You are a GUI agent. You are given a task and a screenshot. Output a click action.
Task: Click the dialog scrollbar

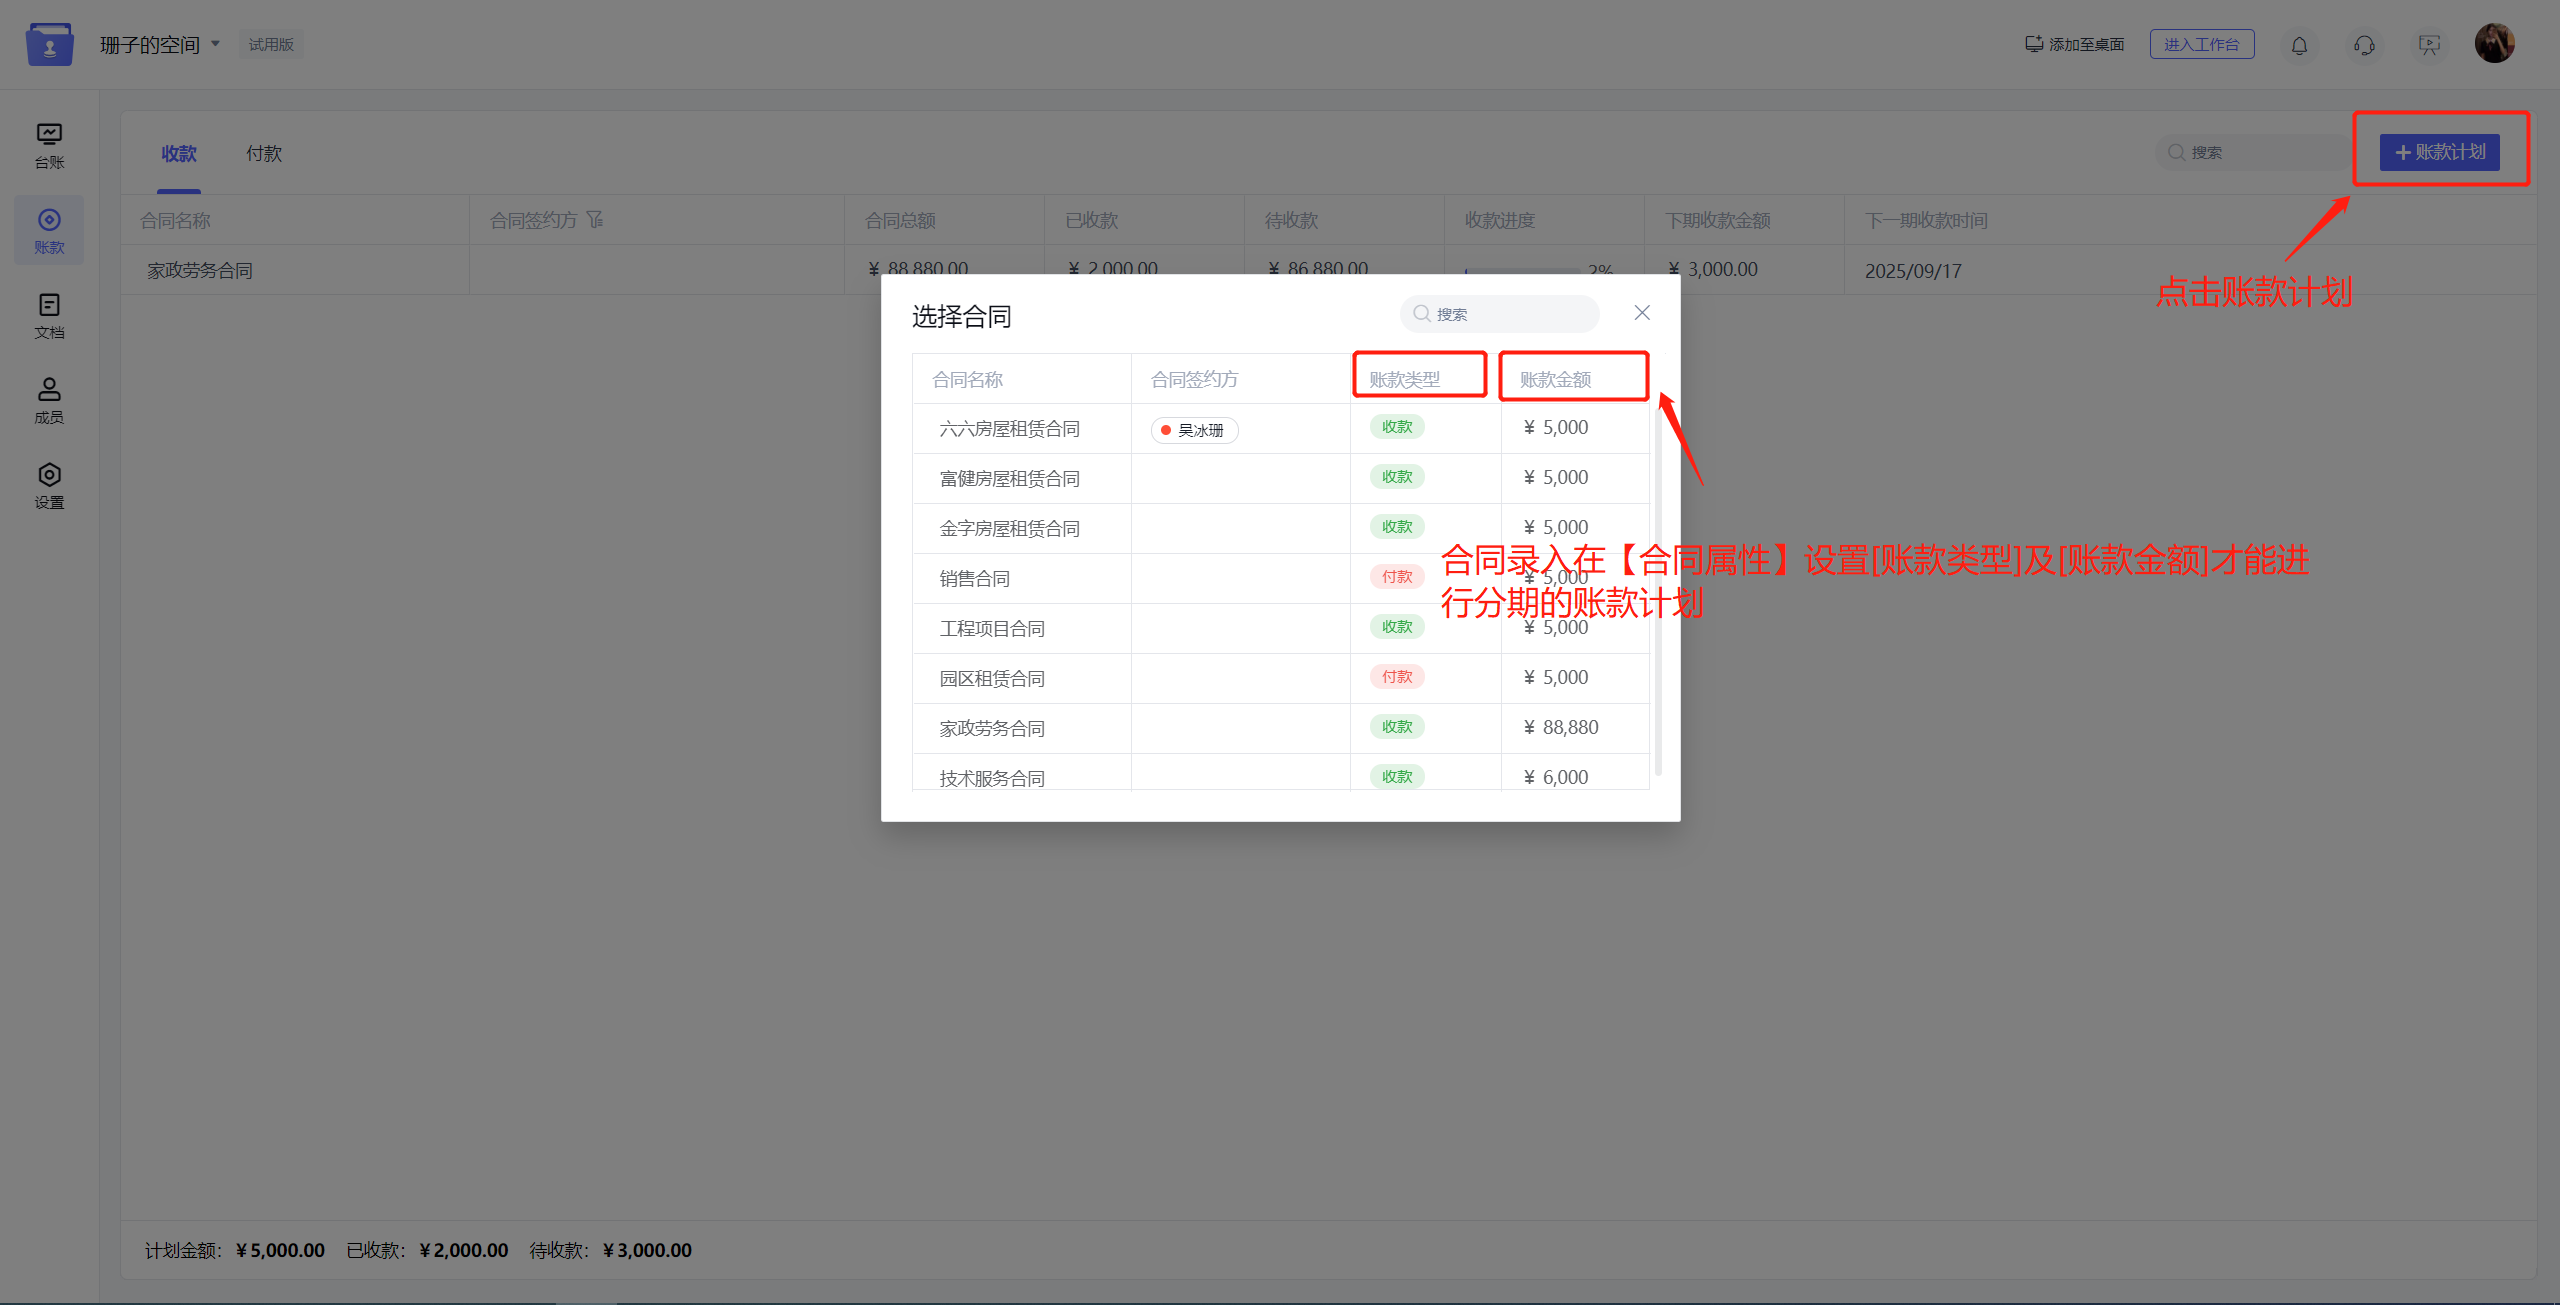pos(1658,590)
